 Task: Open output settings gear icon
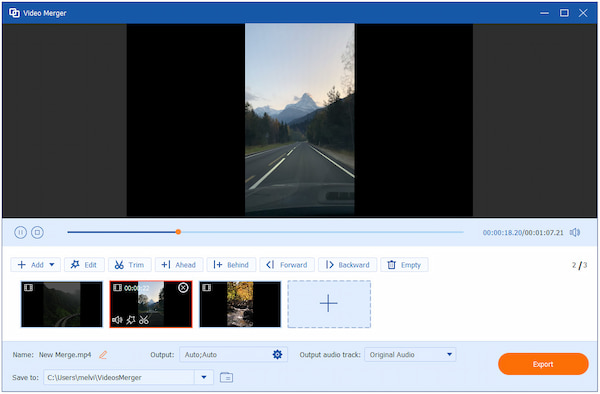277,355
